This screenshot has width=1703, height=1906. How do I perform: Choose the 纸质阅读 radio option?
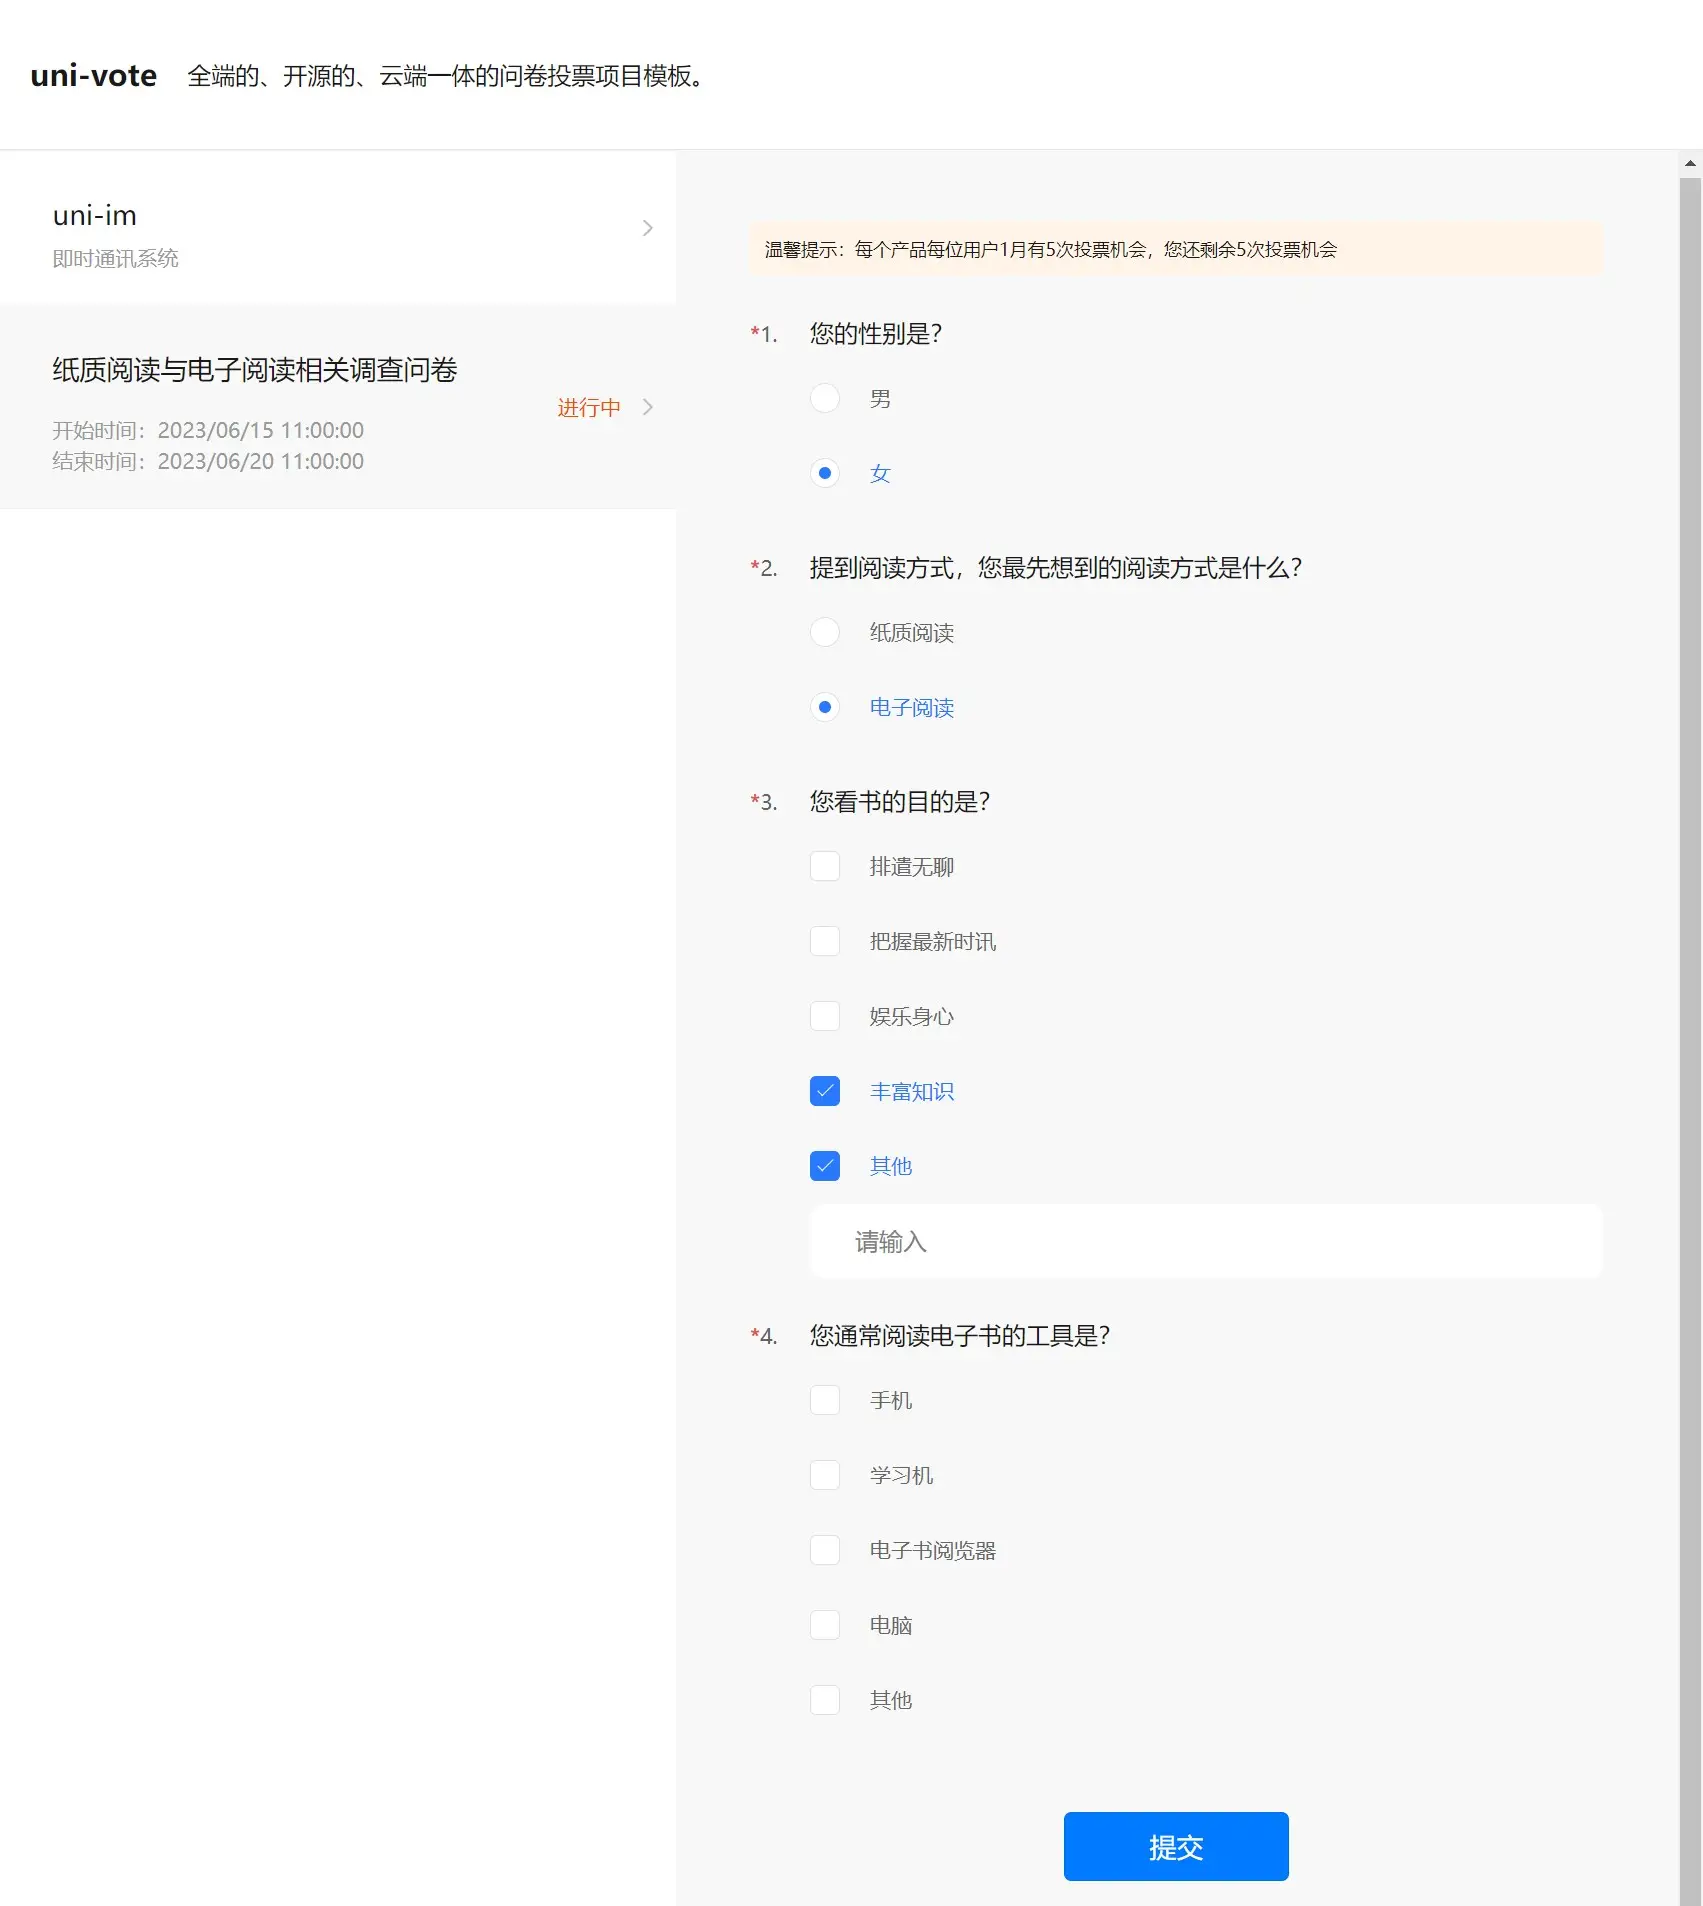click(825, 632)
